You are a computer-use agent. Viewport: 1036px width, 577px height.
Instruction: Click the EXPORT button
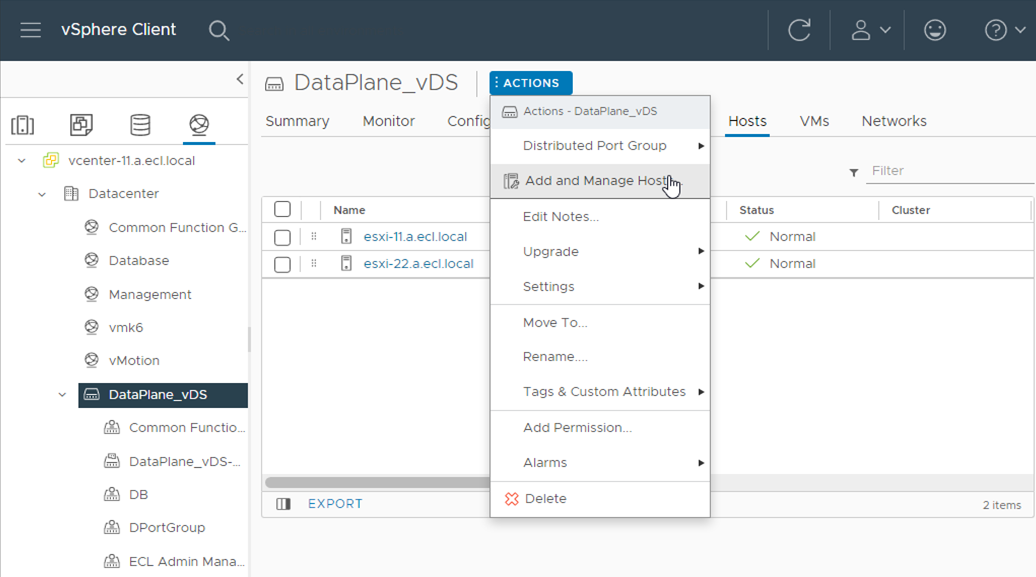point(335,504)
